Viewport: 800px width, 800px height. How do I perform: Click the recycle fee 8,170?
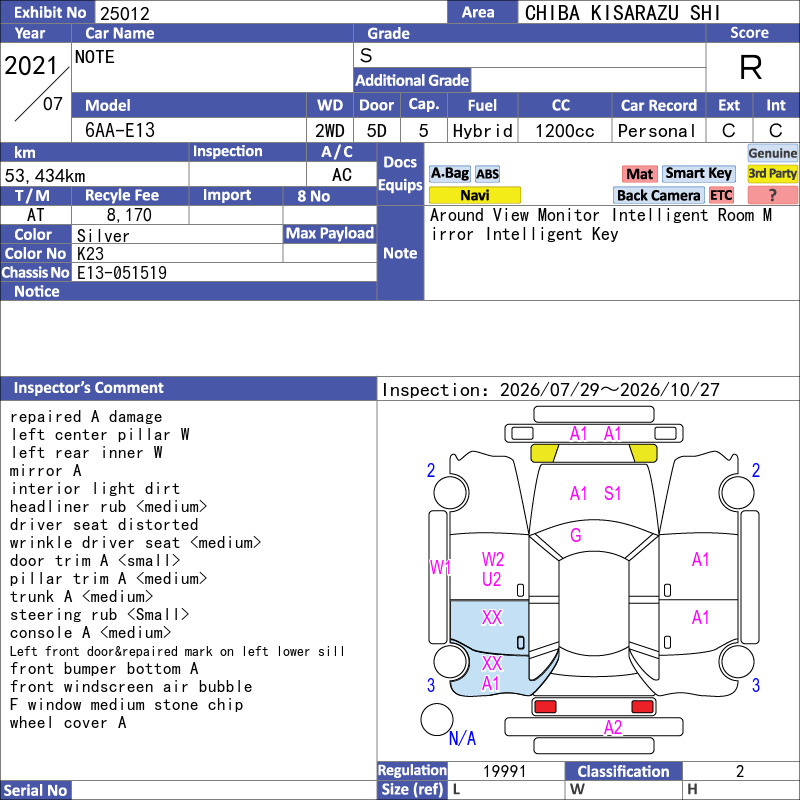pos(129,215)
